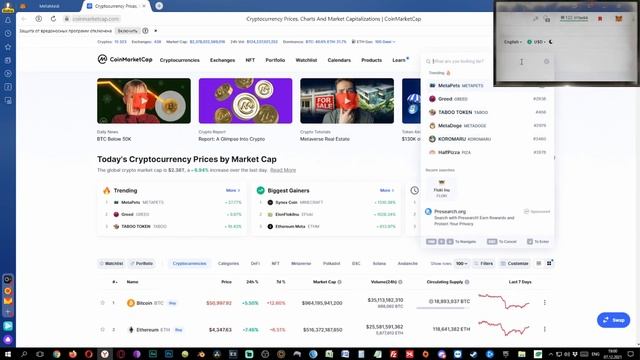
Task: Switch to list view icon
Action: click(x=538, y=263)
